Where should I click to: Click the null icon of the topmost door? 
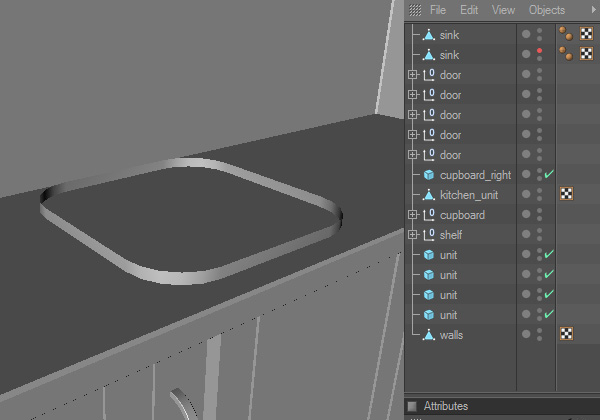(429, 75)
